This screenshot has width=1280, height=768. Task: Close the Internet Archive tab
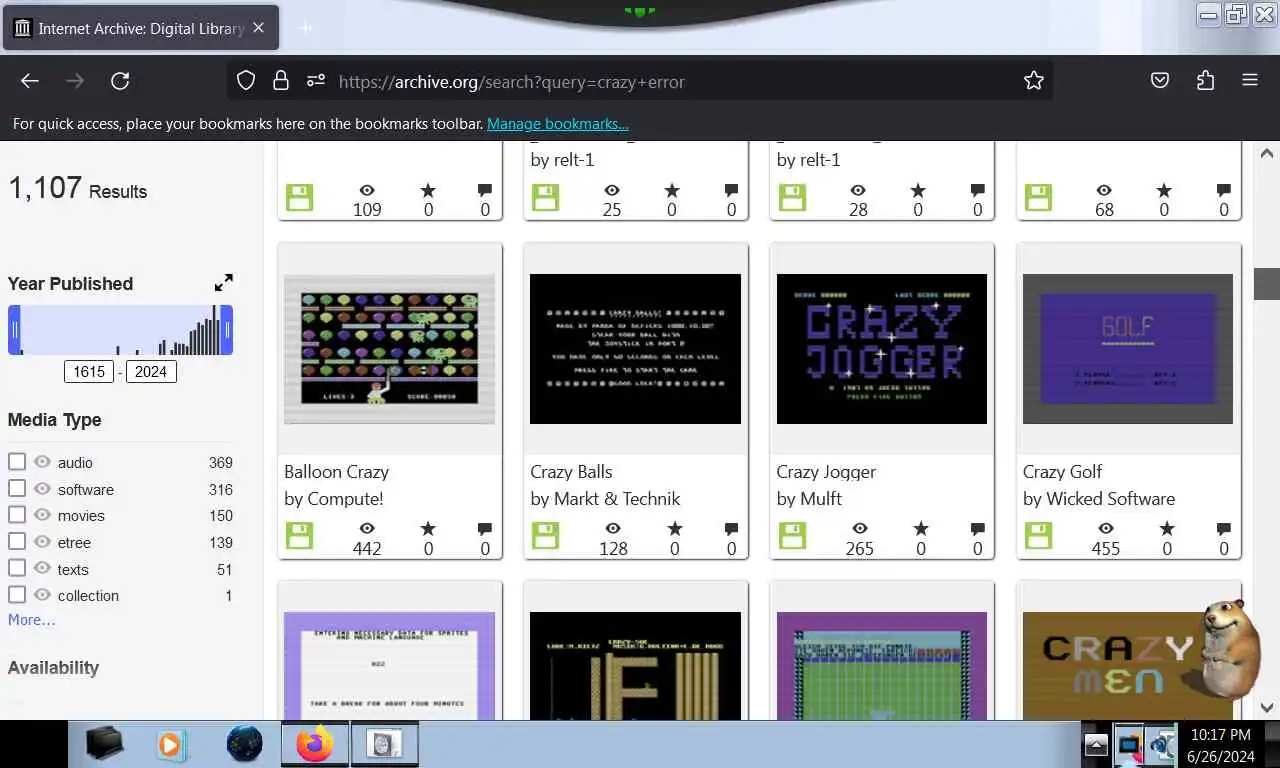pos(258,28)
